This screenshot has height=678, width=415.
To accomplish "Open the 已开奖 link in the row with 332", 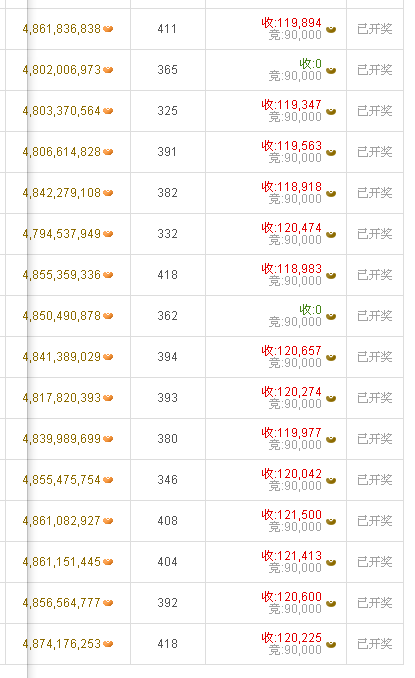I will coord(375,234).
